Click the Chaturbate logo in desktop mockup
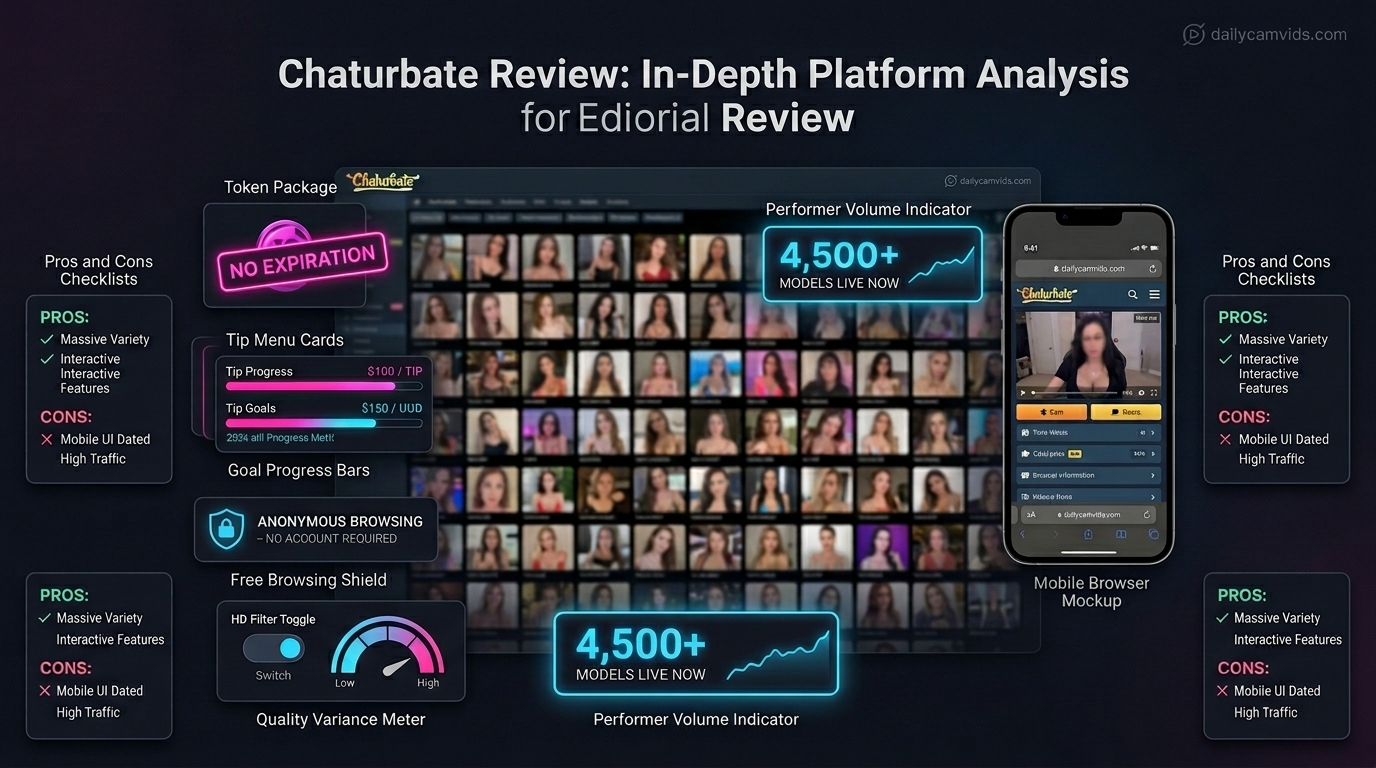 (381, 182)
